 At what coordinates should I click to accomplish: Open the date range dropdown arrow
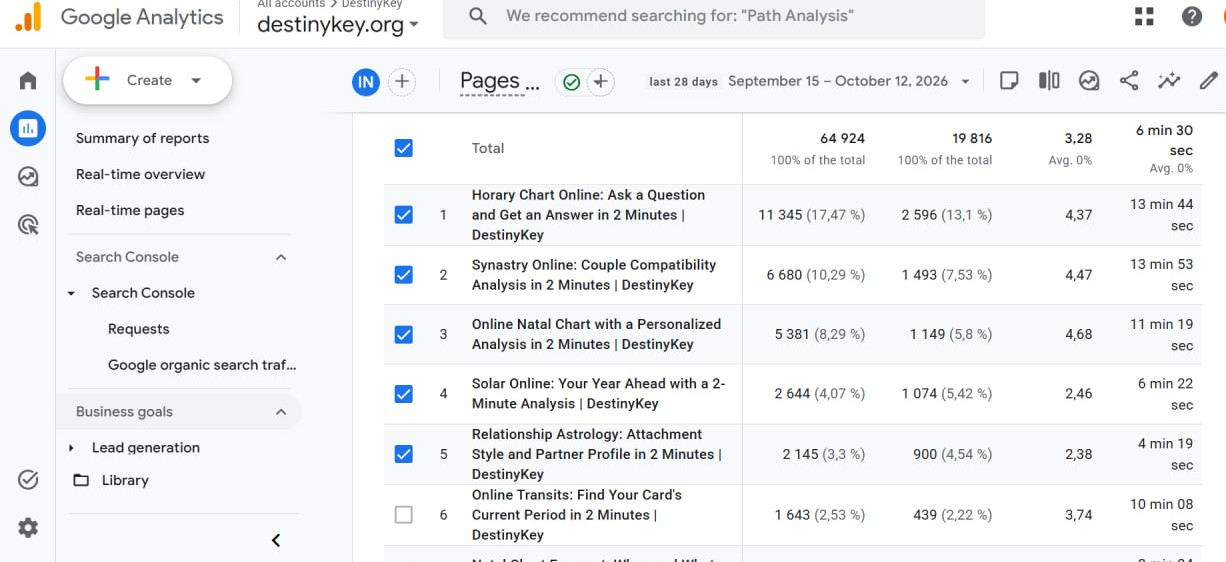pyautogui.click(x=965, y=82)
